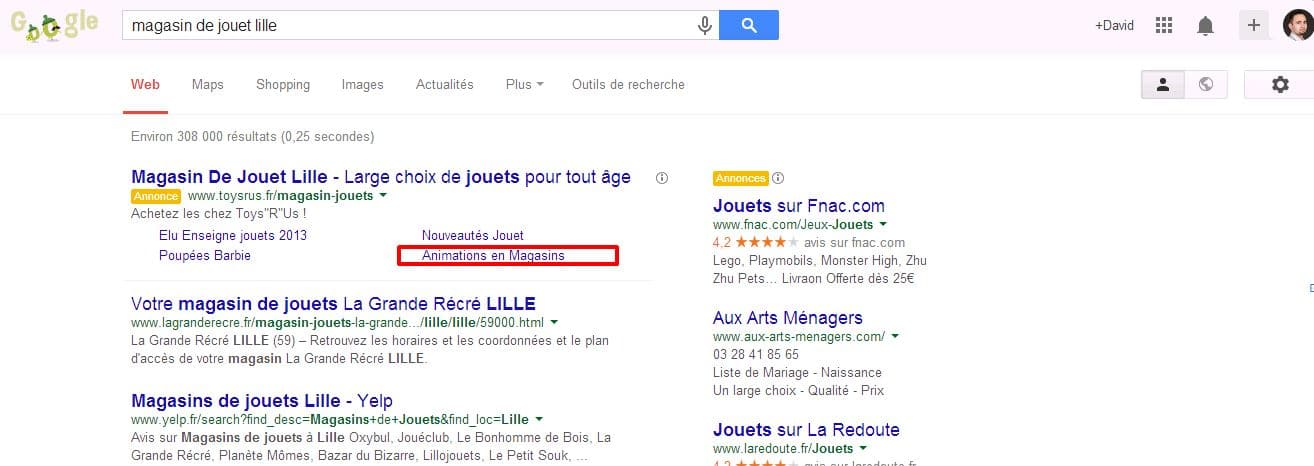The height and width of the screenshot is (466, 1314).
Task: Click the share plus button
Action: click(x=1254, y=25)
